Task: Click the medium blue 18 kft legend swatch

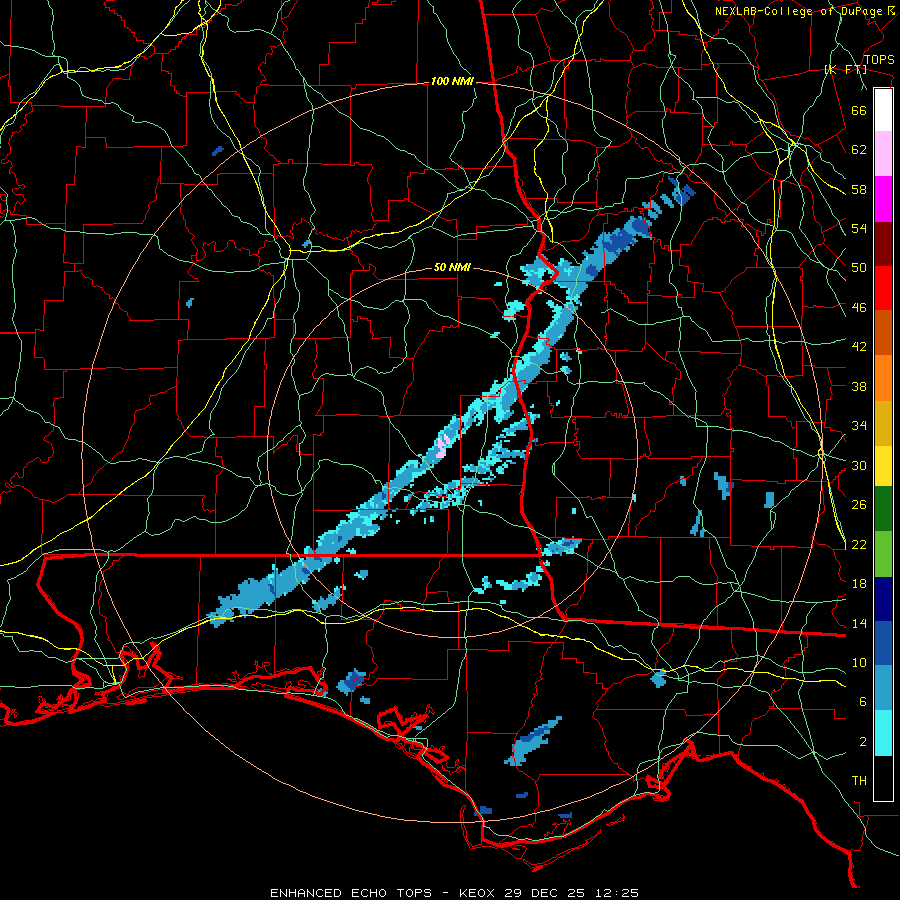Action: click(883, 644)
